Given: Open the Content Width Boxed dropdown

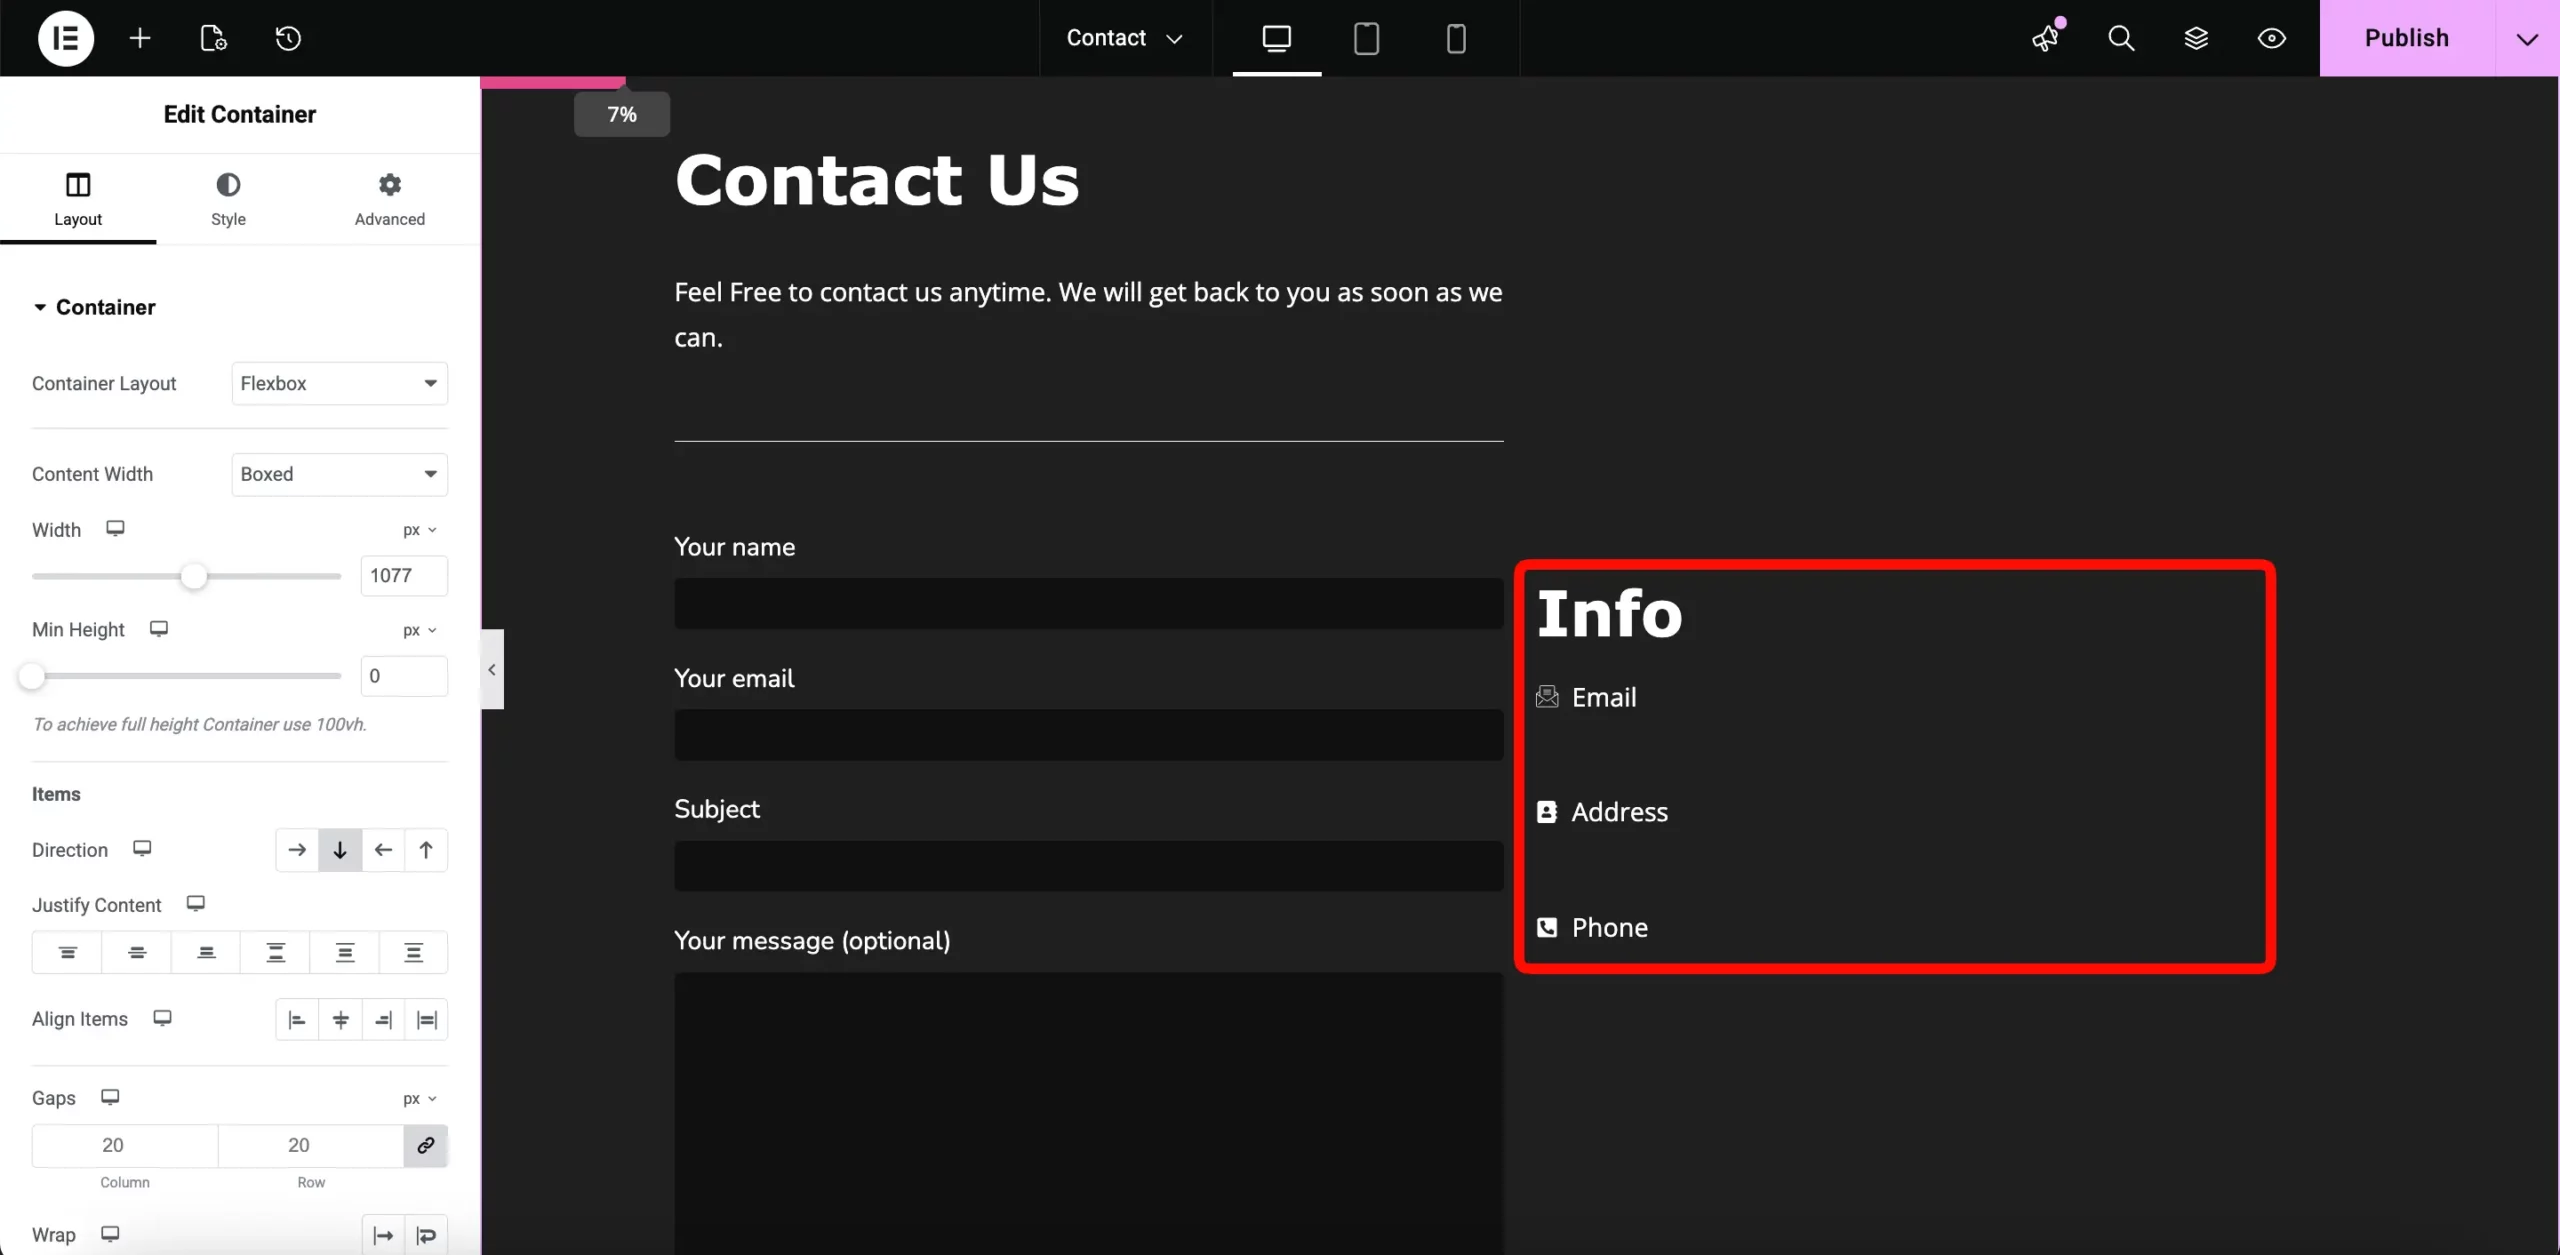Looking at the screenshot, I should (x=338, y=474).
